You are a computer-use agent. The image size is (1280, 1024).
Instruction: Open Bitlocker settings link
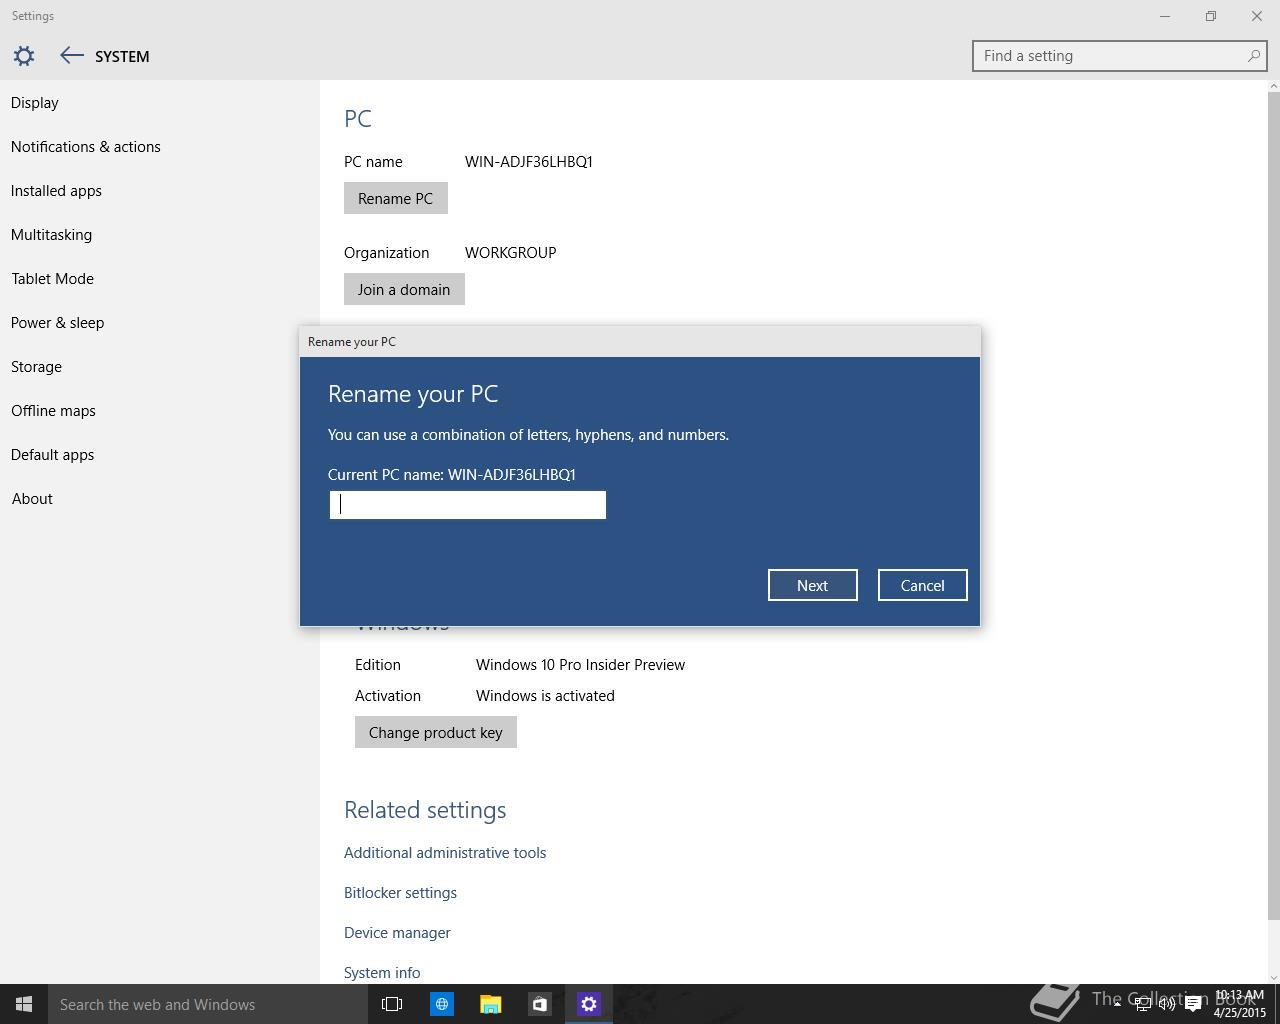400,893
